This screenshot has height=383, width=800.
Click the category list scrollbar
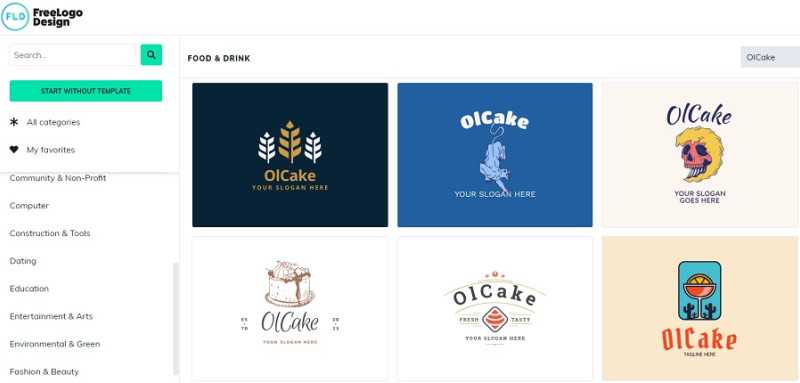(176, 318)
